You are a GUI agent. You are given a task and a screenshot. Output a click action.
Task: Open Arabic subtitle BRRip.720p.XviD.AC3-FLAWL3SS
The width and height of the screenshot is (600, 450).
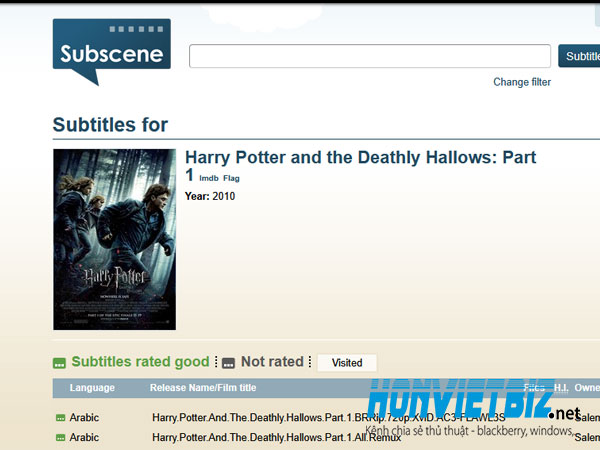click(x=329, y=417)
